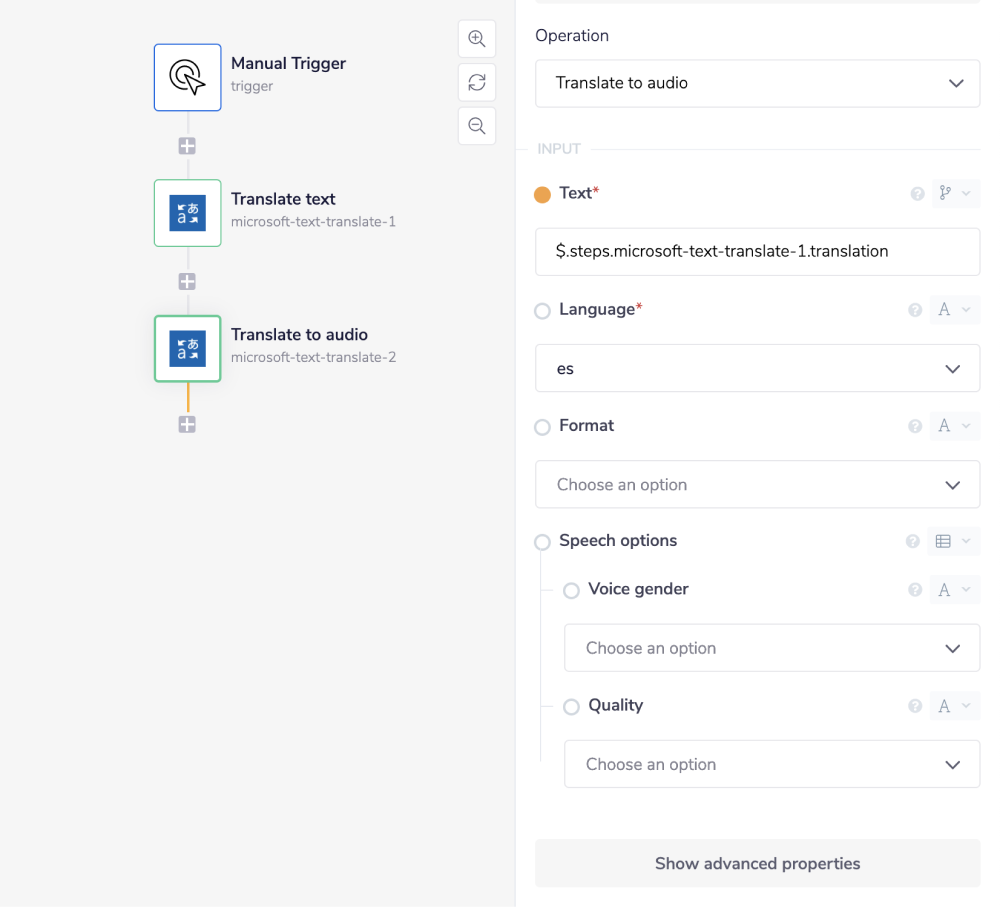This screenshot has width=1000, height=907.
Task: Open the Language dropdown set to es
Action: point(757,368)
